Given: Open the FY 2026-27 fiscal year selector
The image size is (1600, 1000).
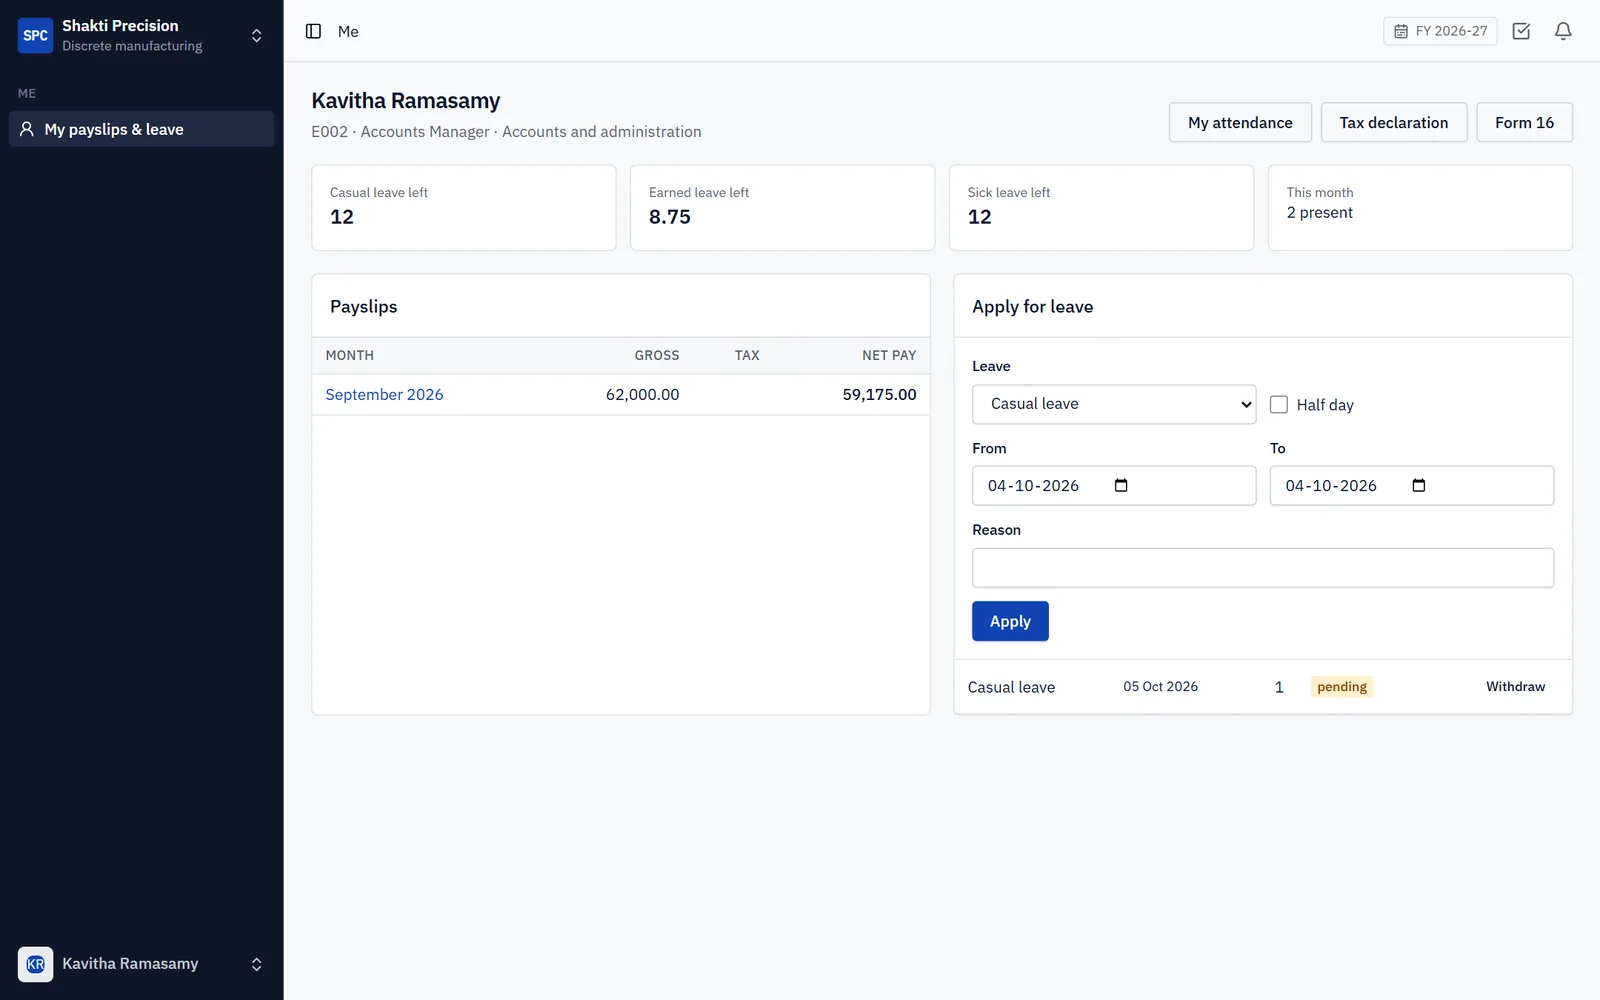Looking at the screenshot, I should click(x=1440, y=31).
